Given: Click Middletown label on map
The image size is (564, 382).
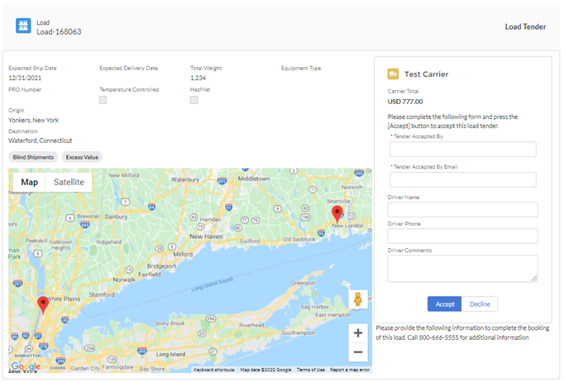Looking at the screenshot, I should pyautogui.click(x=254, y=178).
